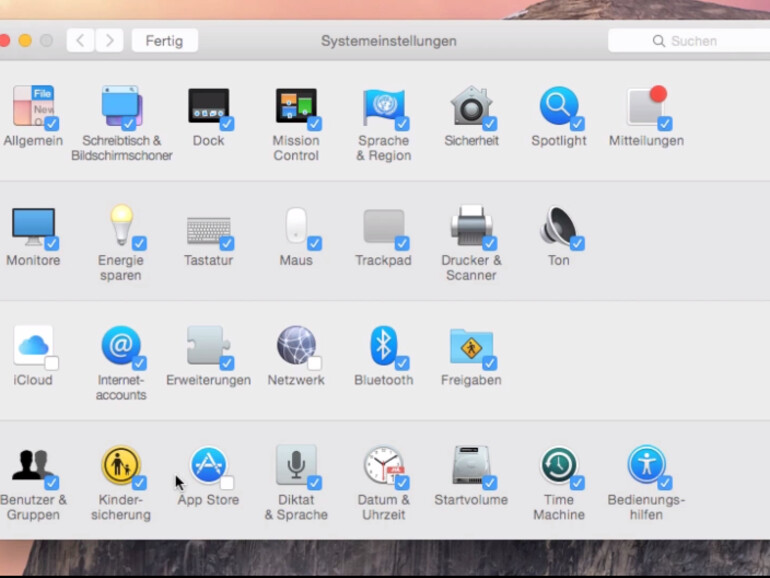This screenshot has width=770, height=578.
Task: Open the Startvolume disk icon
Action: (471, 465)
